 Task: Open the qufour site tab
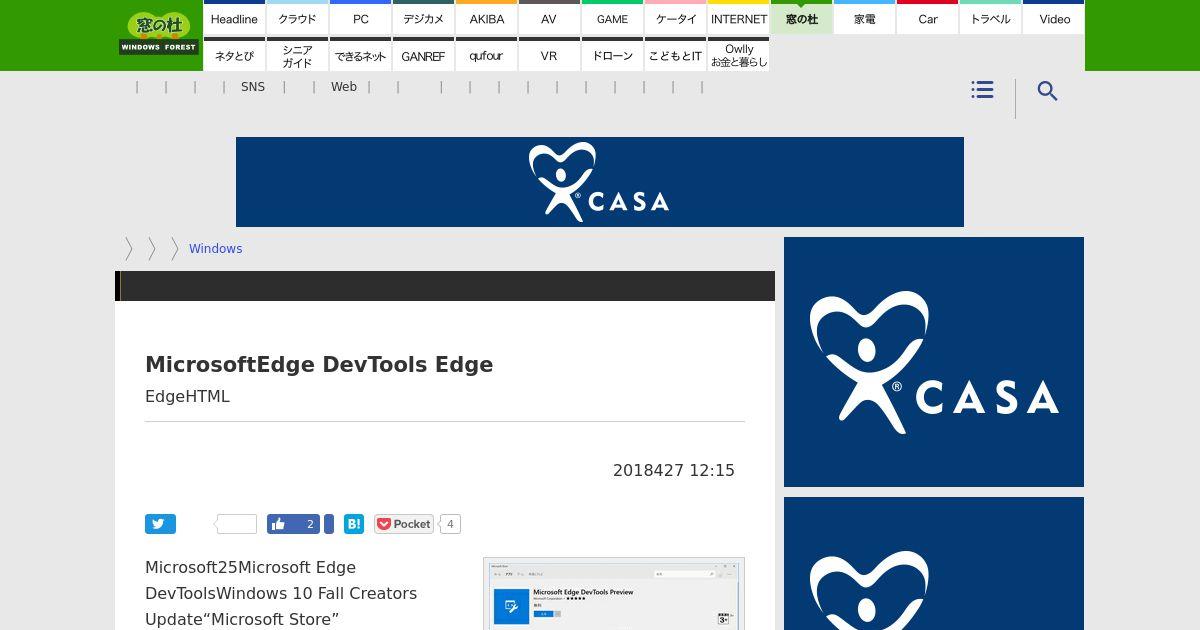486,54
